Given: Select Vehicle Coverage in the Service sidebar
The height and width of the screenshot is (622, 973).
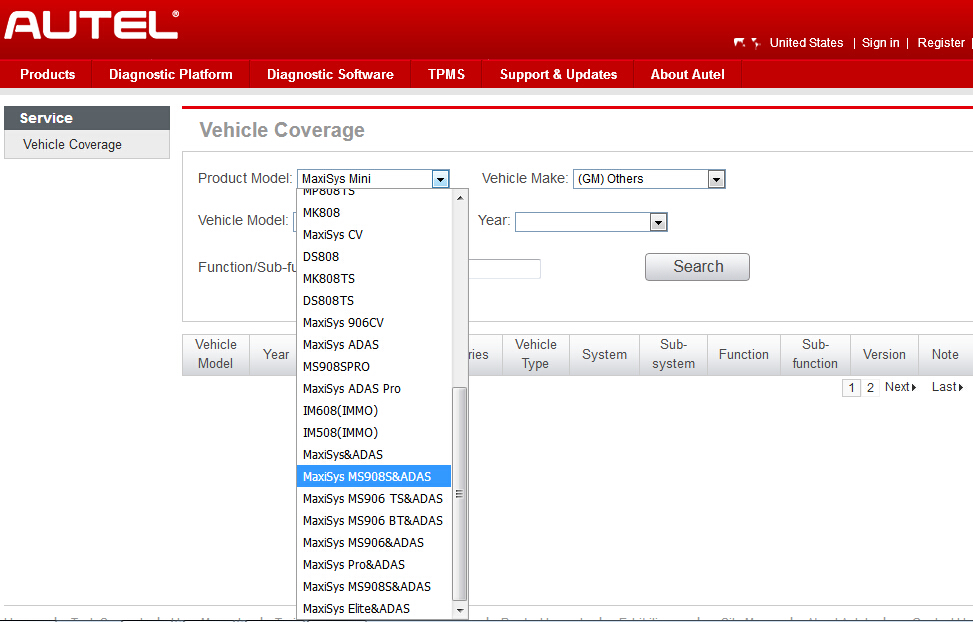Looking at the screenshot, I should click(72, 144).
